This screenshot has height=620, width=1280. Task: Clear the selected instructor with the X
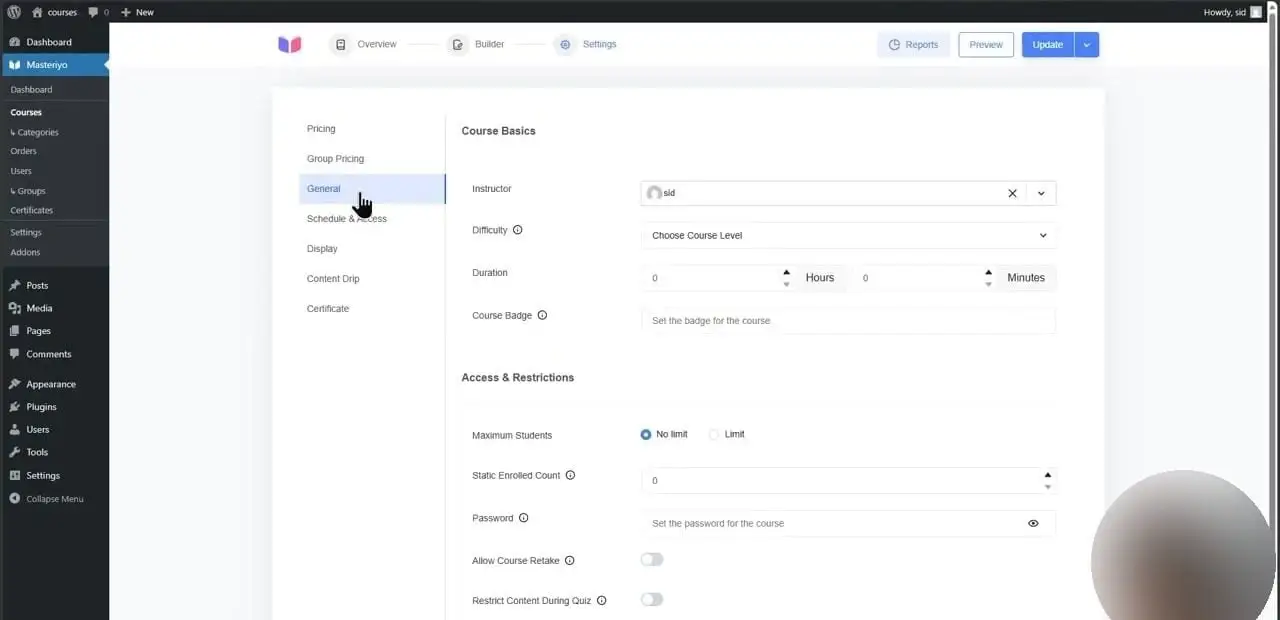coord(1012,193)
